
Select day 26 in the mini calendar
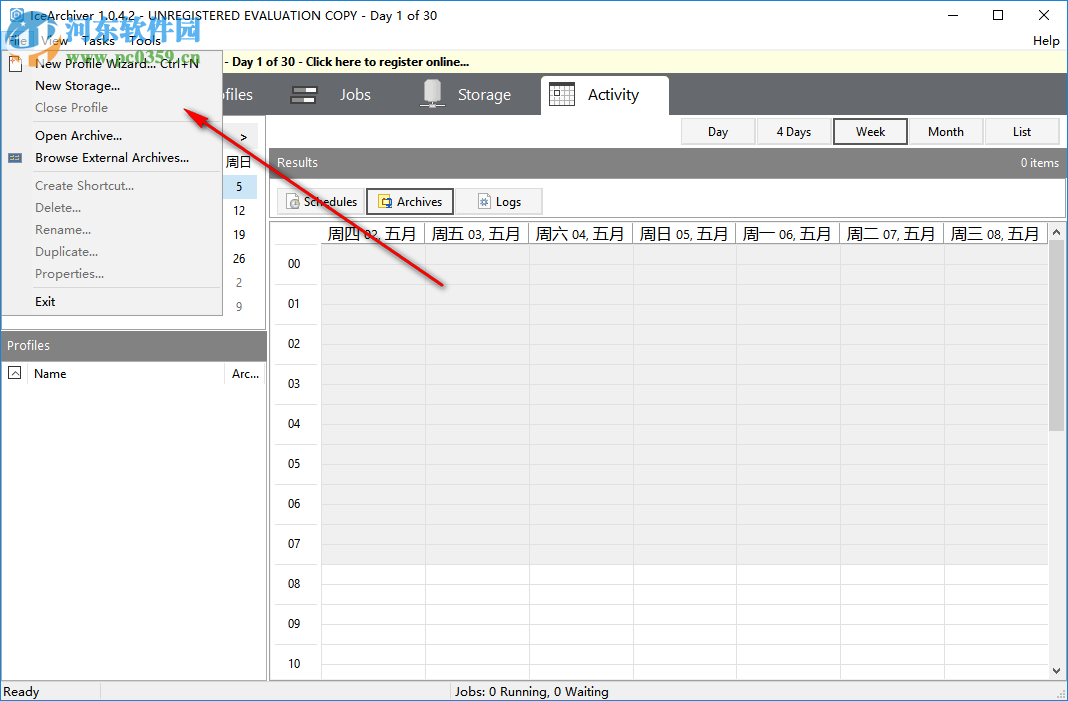tap(239, 258)
